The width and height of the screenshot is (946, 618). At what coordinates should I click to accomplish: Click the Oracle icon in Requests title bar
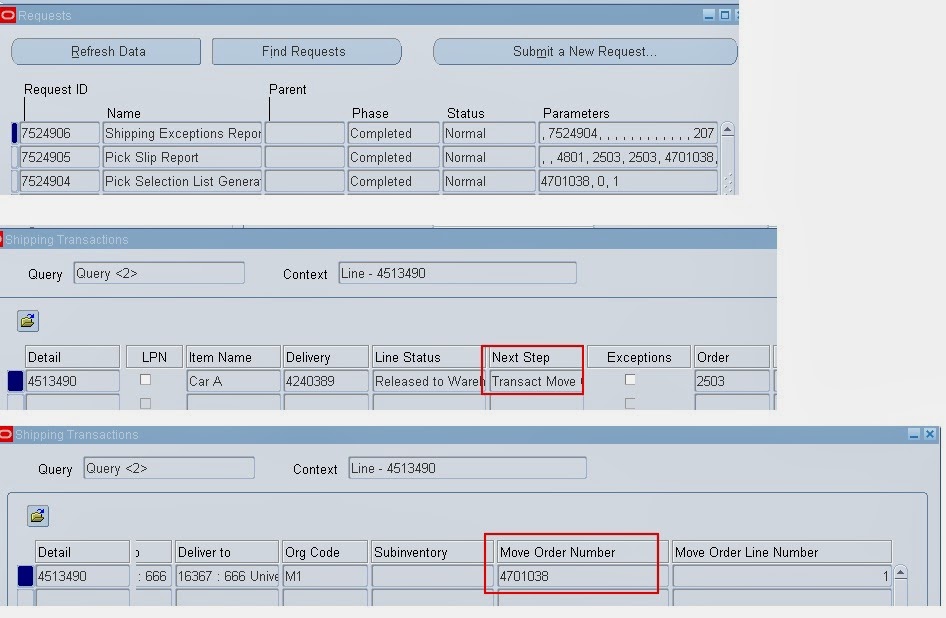(x=8, y=15)
